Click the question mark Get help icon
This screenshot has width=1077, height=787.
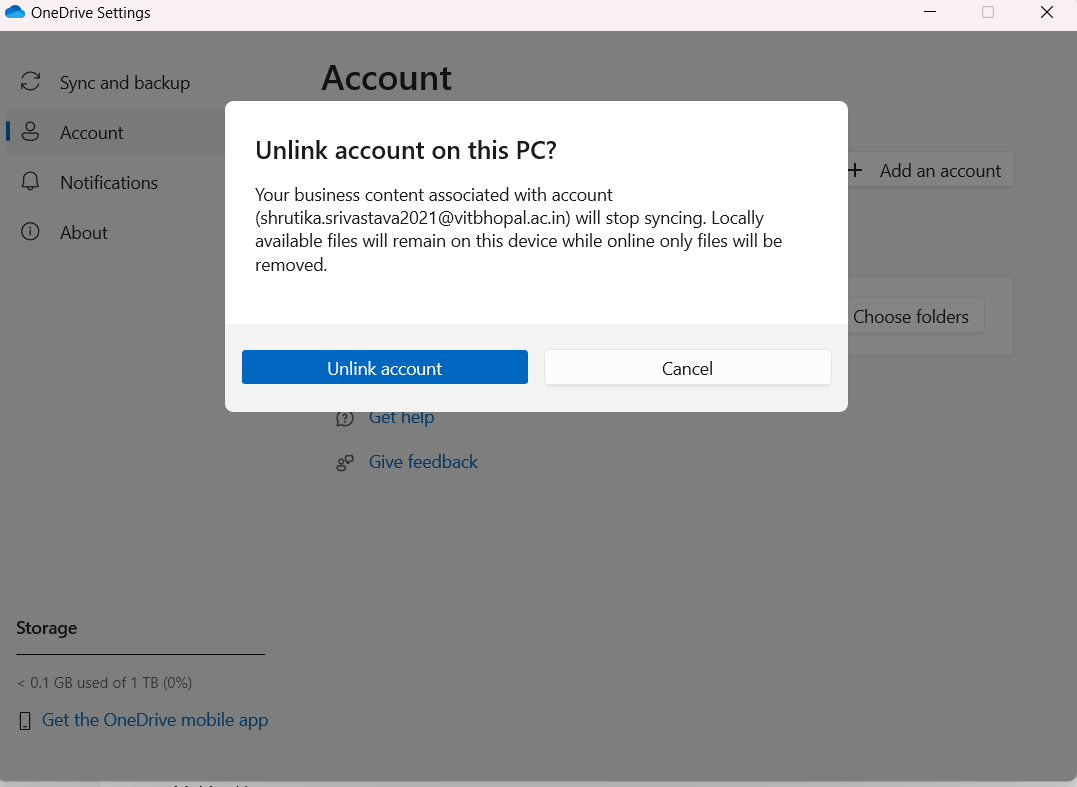pyautogui.click(x=345, y=418)
